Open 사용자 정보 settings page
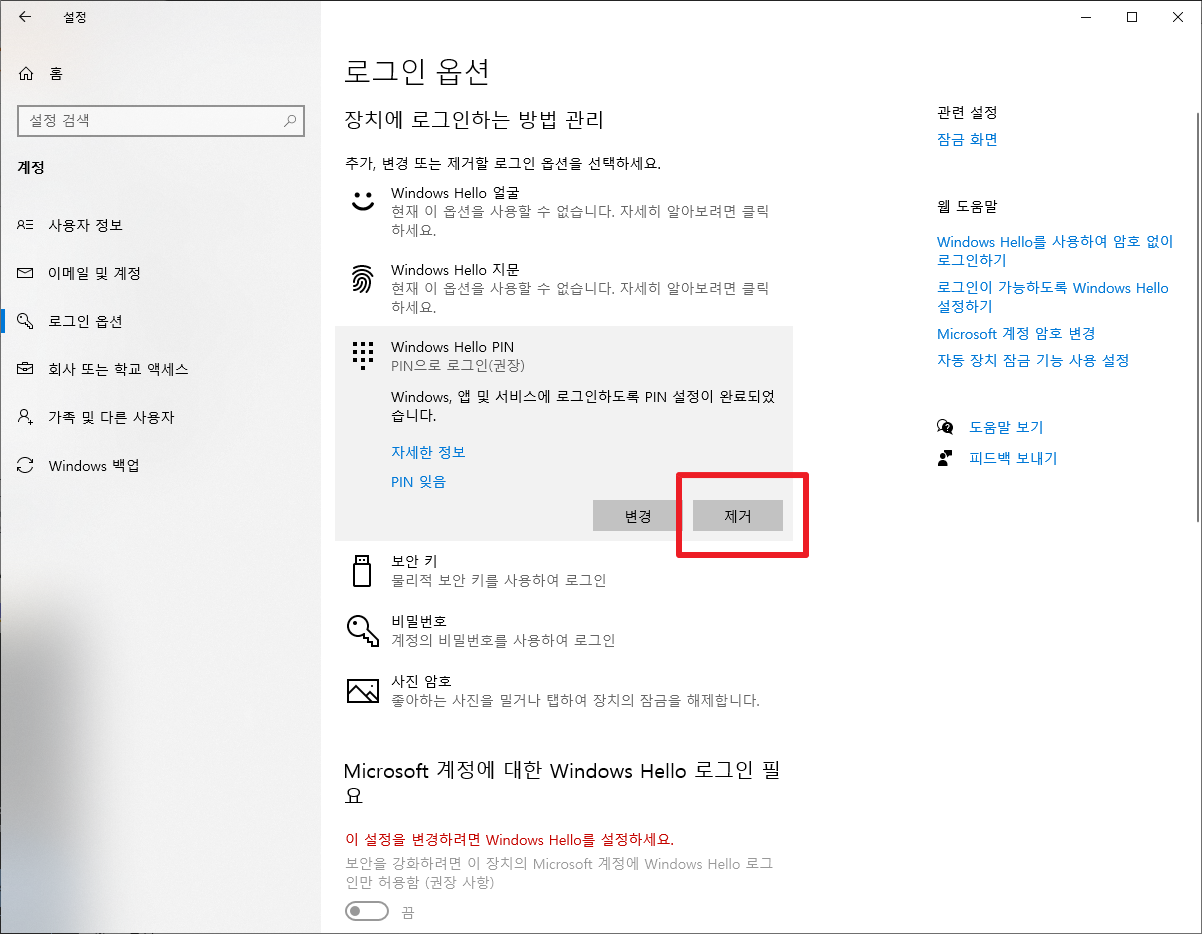The width and height of the screenshot is (1202, 934). click(x=160, y=225)
